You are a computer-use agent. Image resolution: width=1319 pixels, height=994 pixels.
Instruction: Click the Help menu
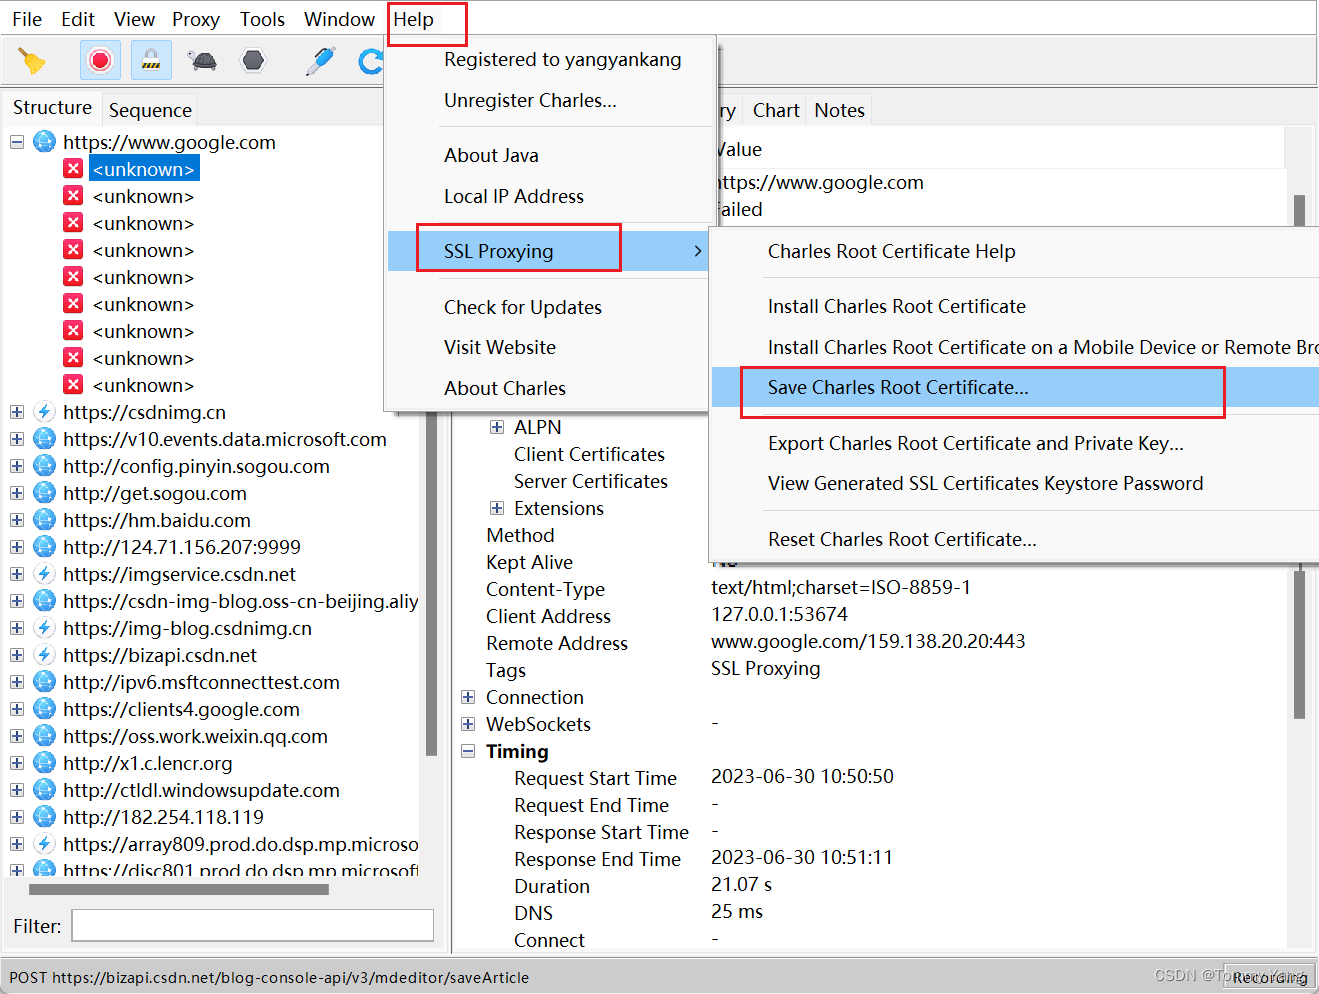coord(413,19)
